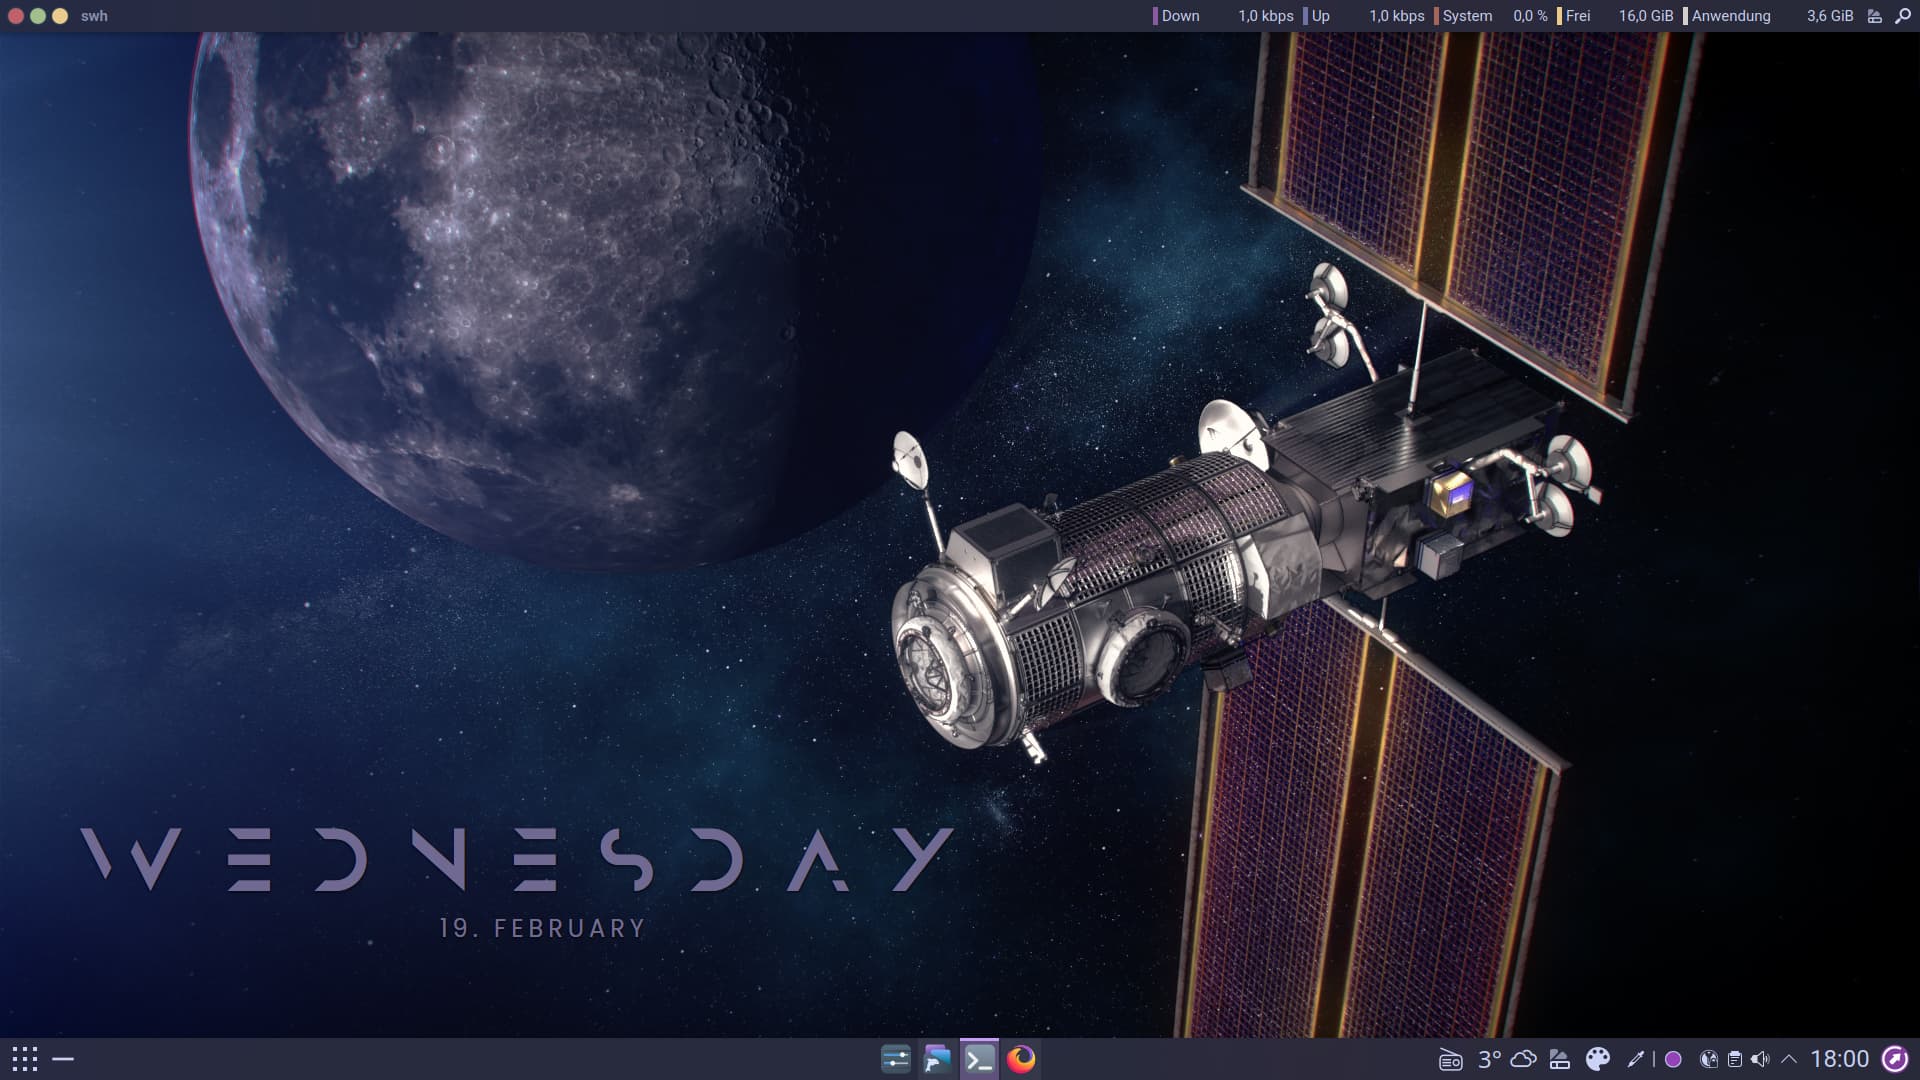Image resolution: width=1920 pixels, height=1080 pixels.
Task: Click the Frei 16,0 GiB memory monitor
Action: (x=1615, y=16)
